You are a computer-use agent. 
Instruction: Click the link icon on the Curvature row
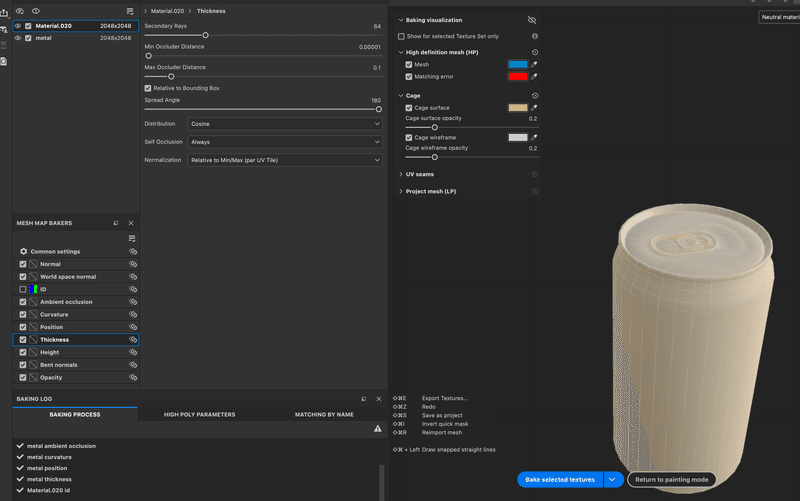tap(133, 314)
